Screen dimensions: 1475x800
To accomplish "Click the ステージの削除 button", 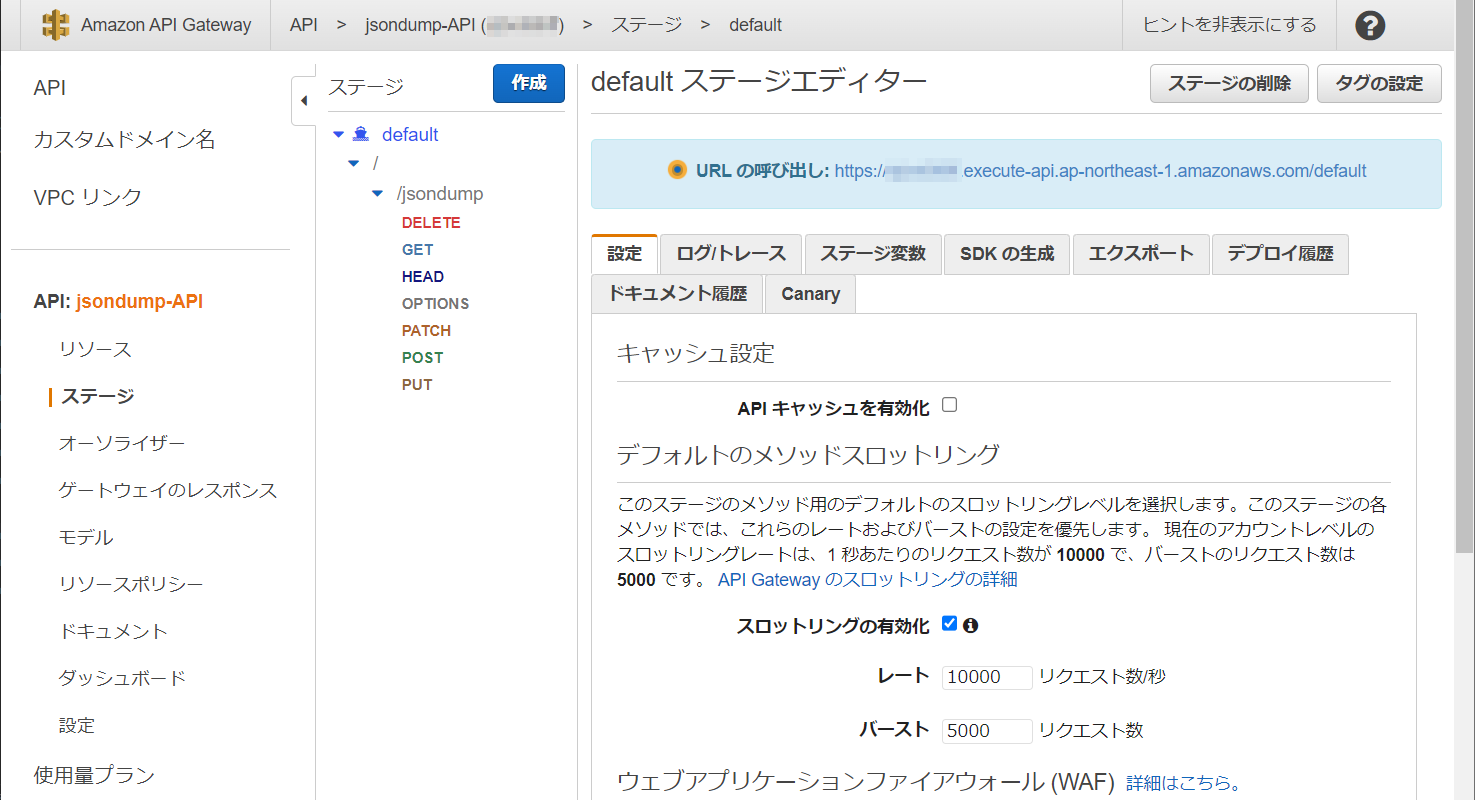I will click(1229, 84).
